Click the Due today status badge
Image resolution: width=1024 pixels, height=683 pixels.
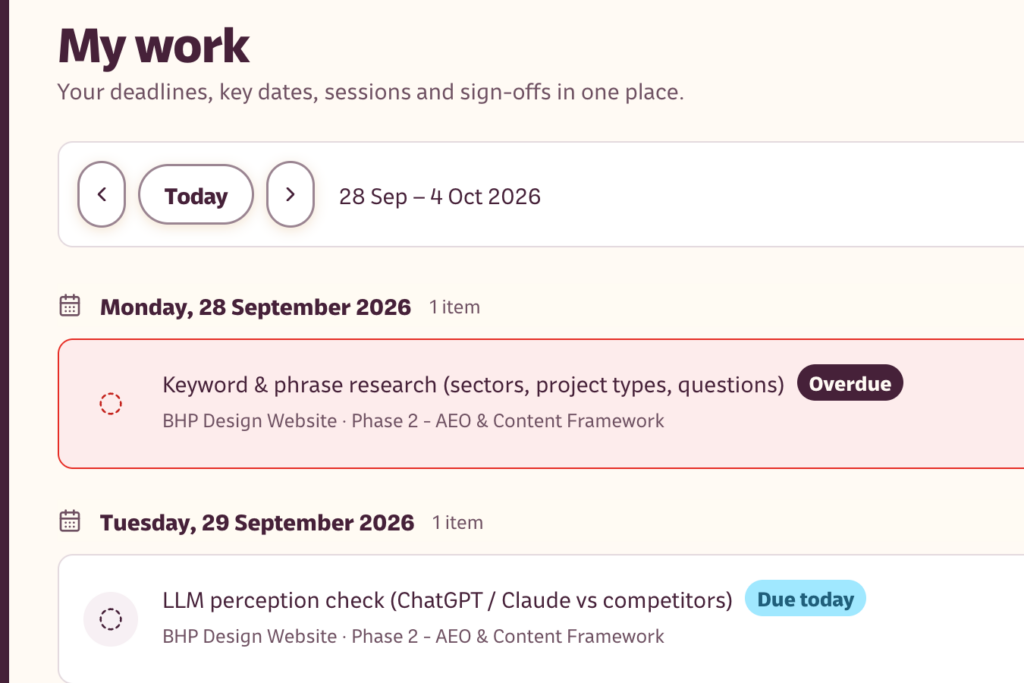(x=805, y=599)
